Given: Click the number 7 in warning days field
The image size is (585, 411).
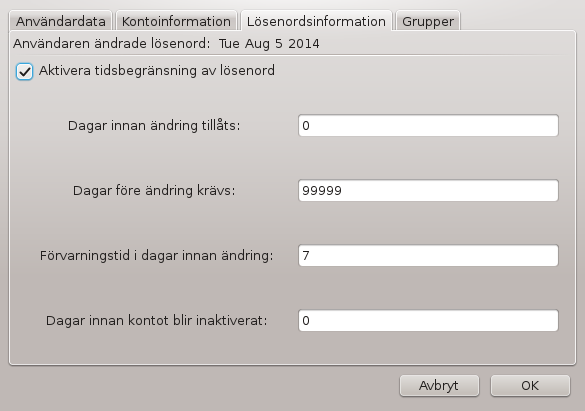Looking at the screenshot, I should (x=306, y=255).
